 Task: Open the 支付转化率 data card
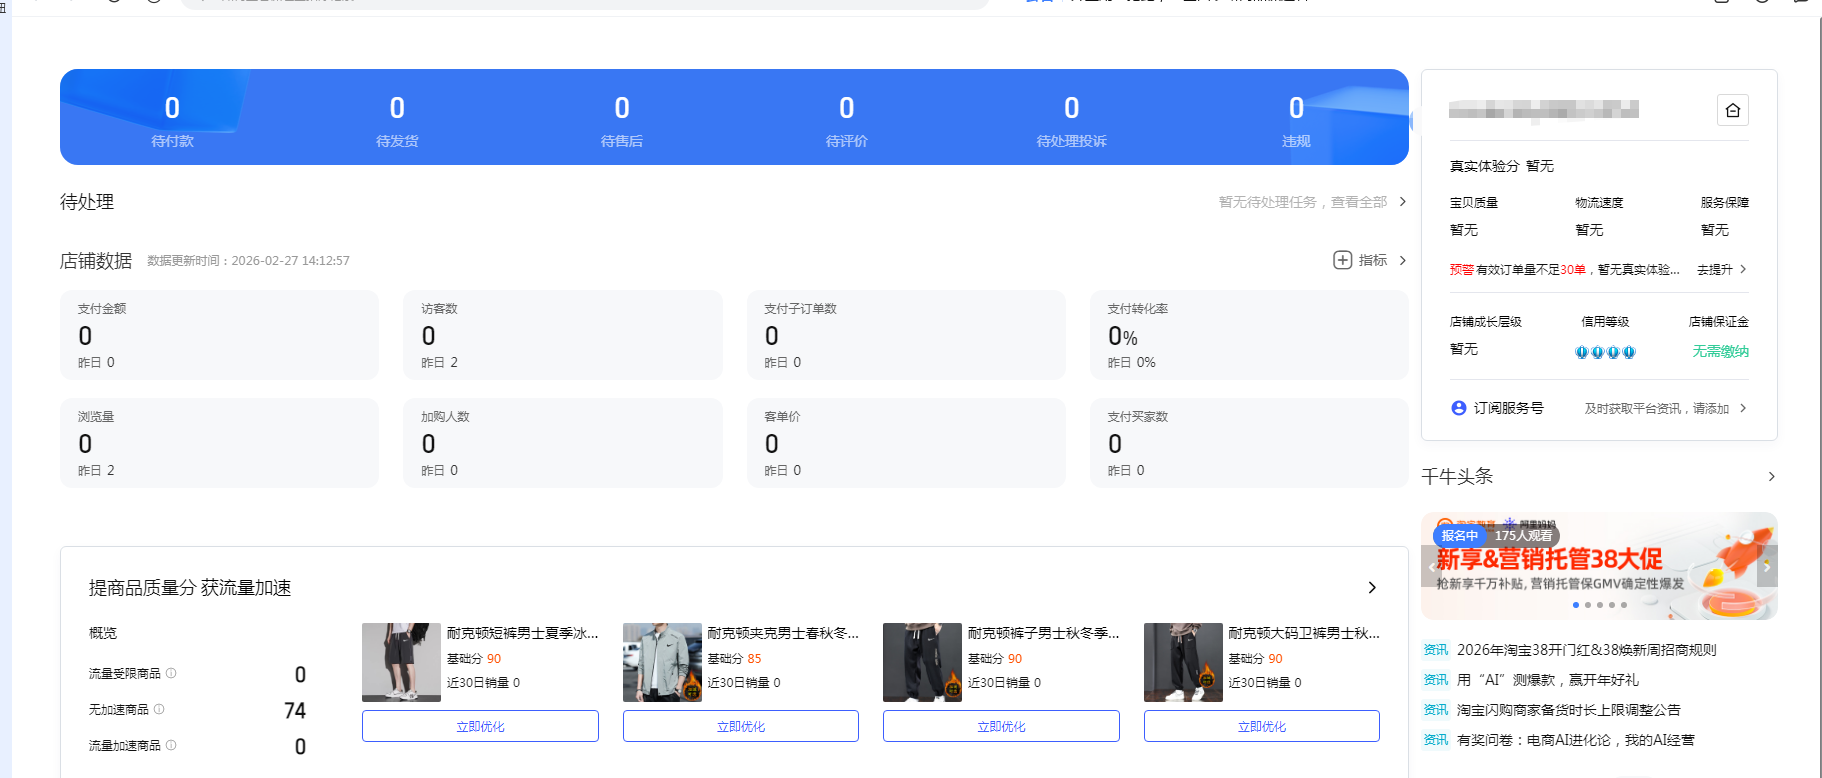tap(1249, 335)
